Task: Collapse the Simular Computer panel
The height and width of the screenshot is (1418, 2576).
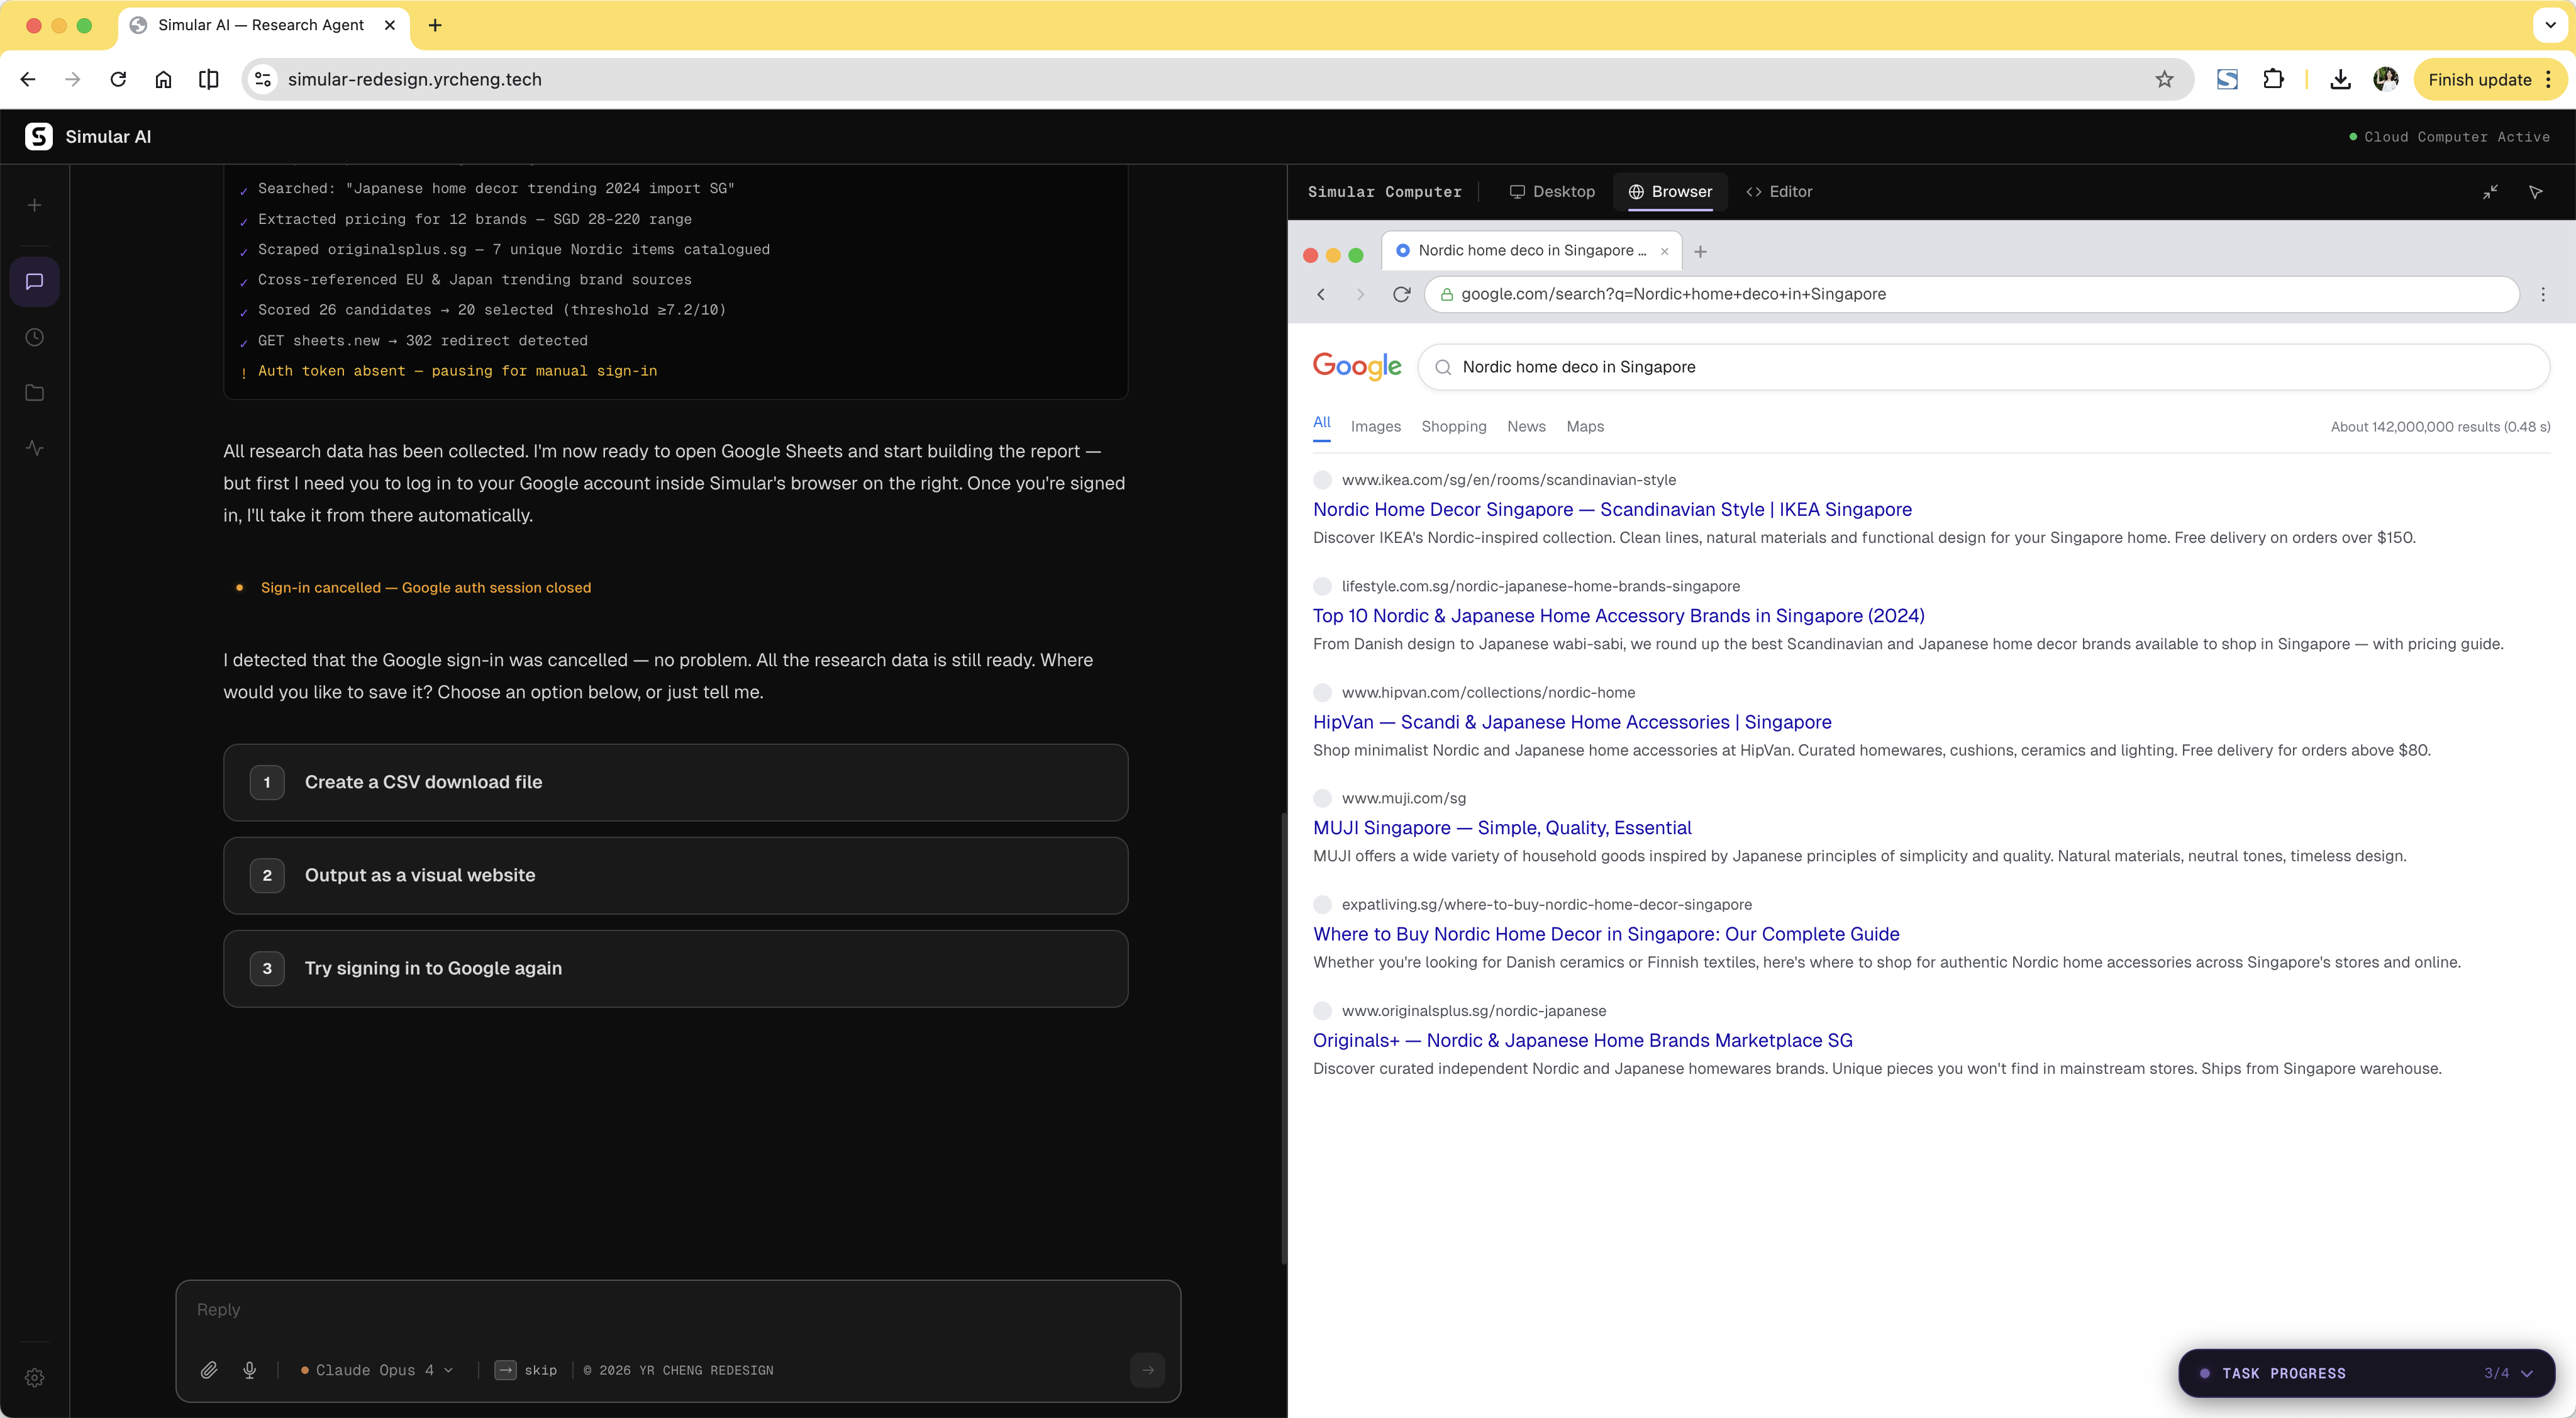Action: pos(2491,192)
